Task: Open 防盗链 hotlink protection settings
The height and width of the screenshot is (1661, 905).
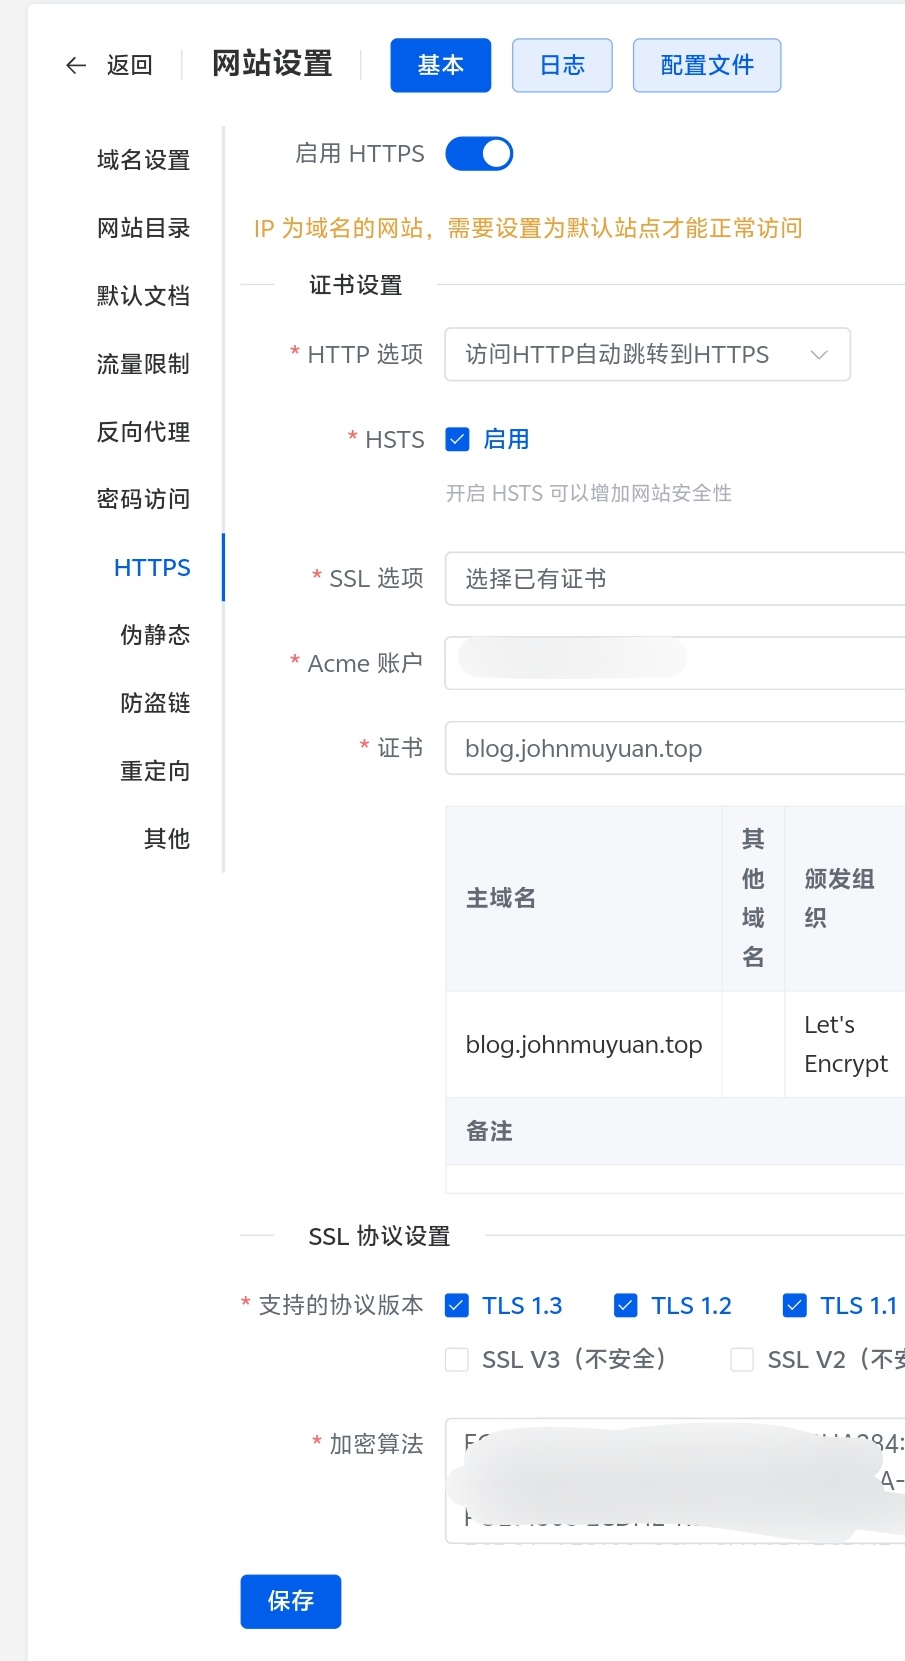Action: 155,703
